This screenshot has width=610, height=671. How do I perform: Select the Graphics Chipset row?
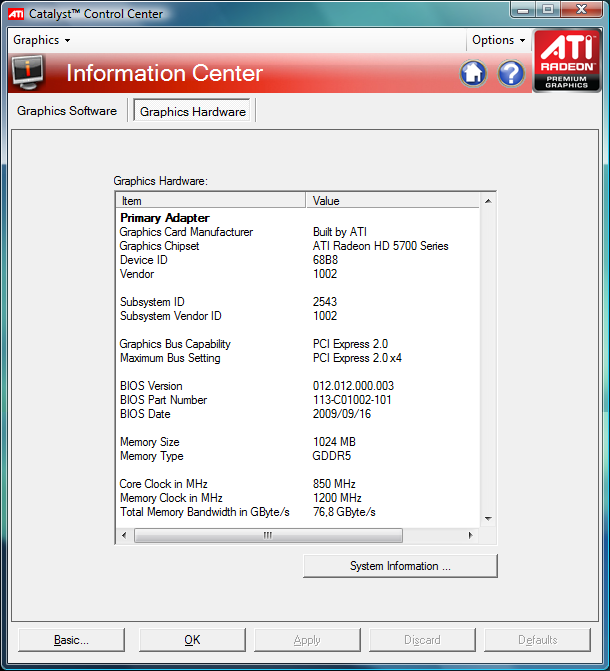(298, 246)
